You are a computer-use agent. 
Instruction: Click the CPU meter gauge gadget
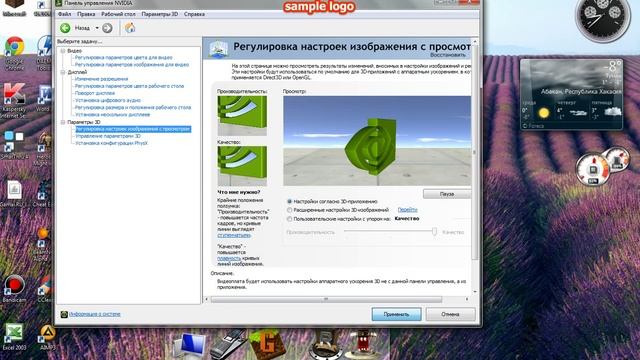[593, 169]
